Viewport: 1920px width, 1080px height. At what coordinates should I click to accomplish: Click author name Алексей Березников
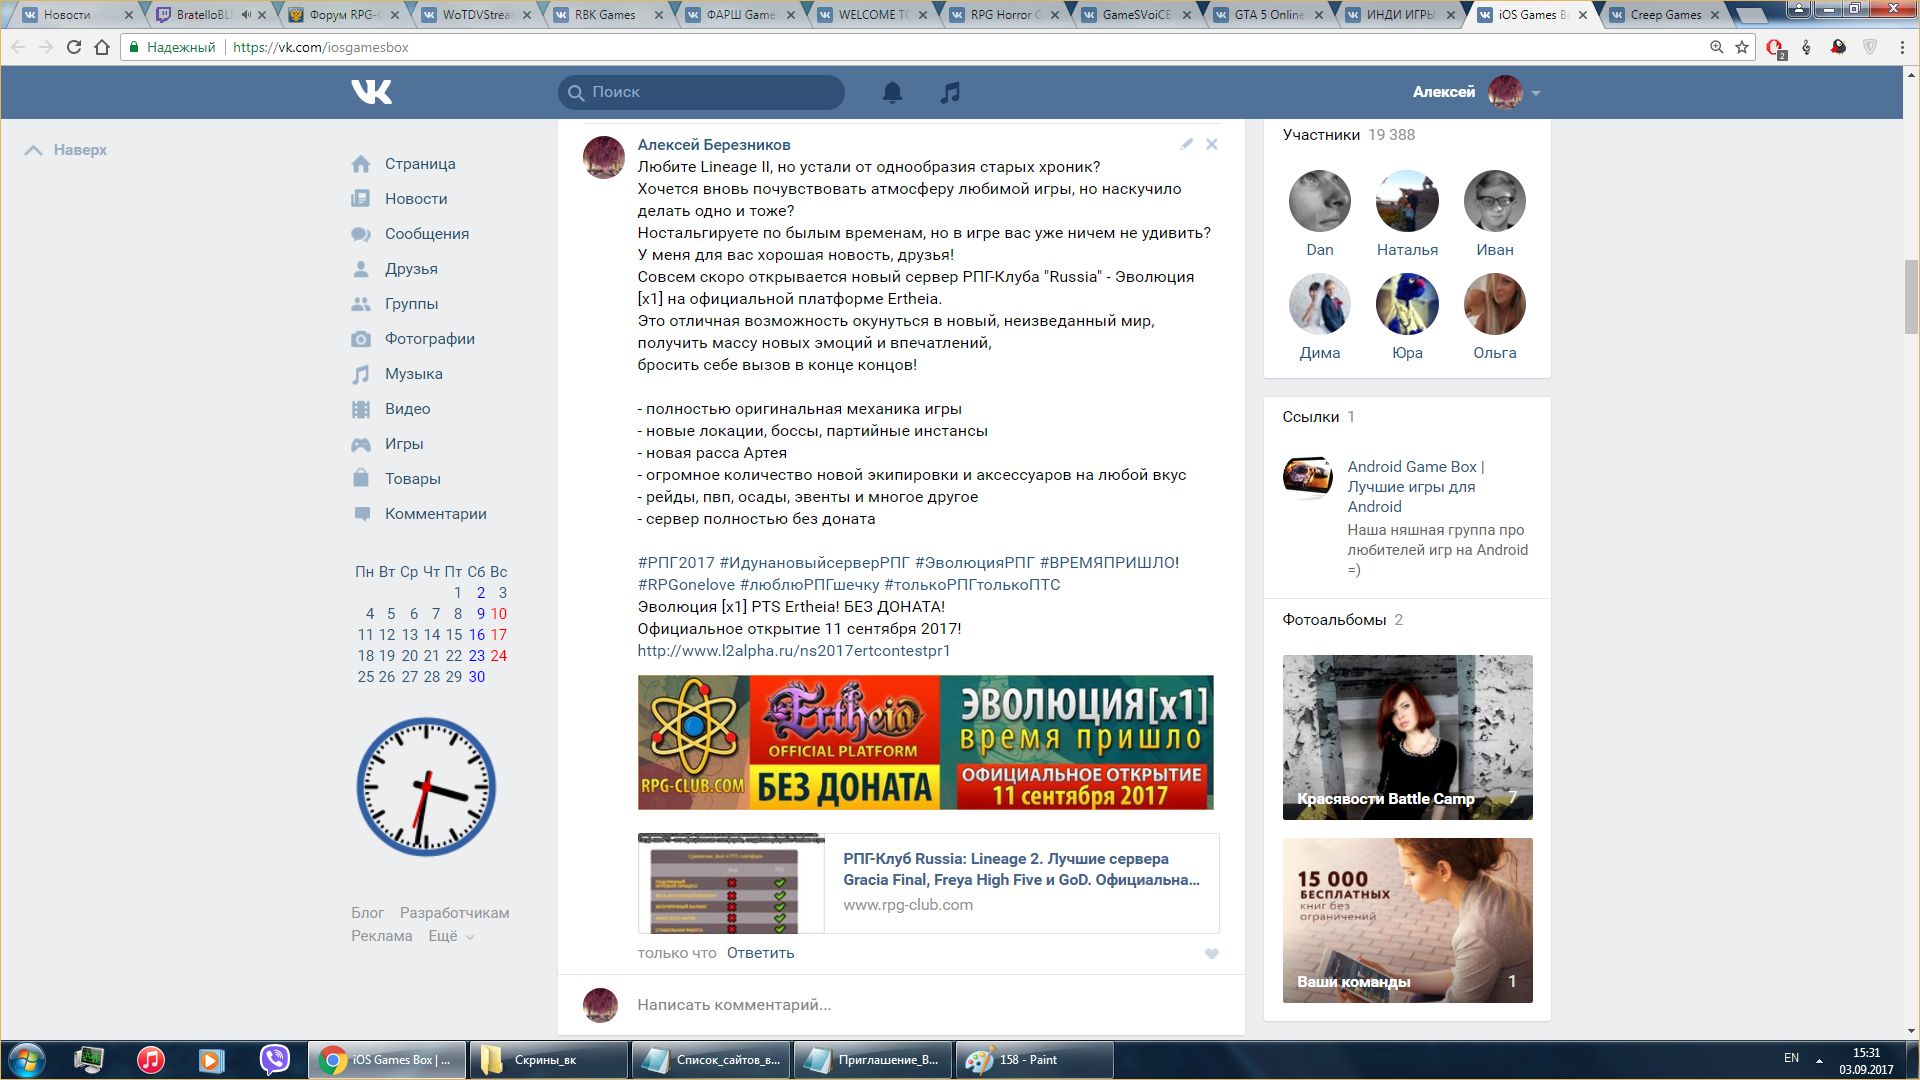[x=714, y=145]
